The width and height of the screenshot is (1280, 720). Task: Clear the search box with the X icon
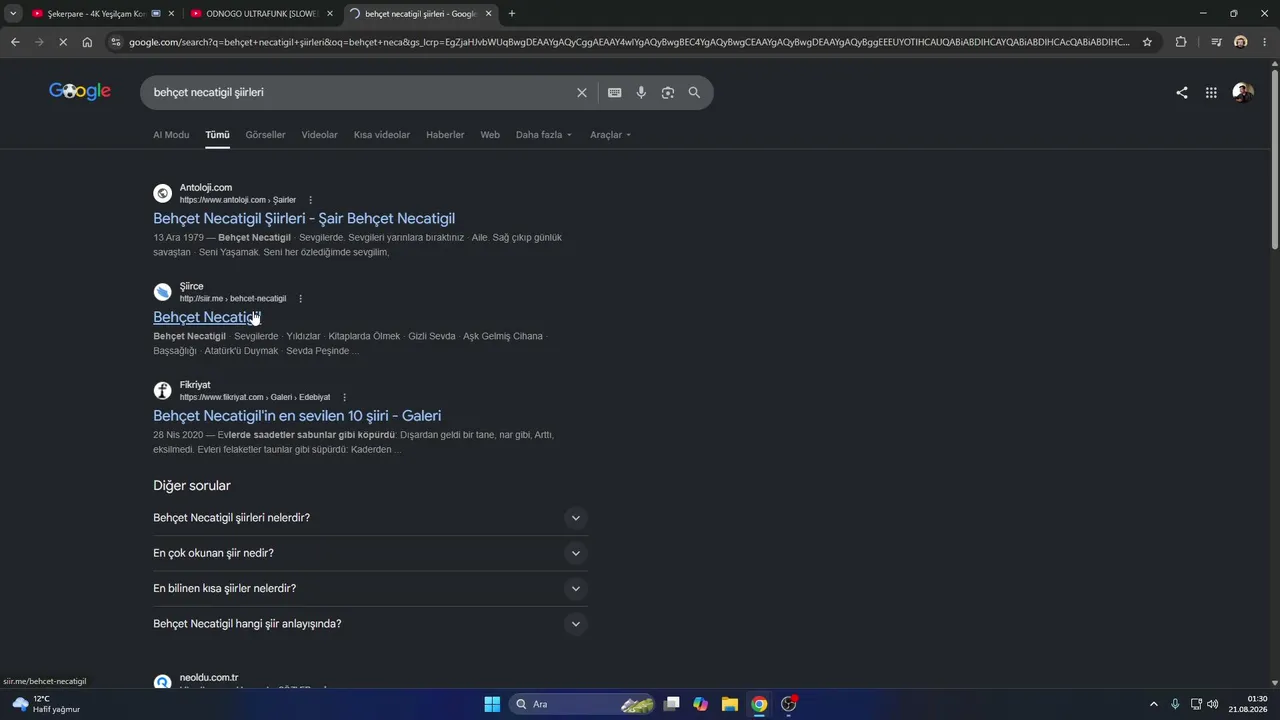[x=582, y=92]
